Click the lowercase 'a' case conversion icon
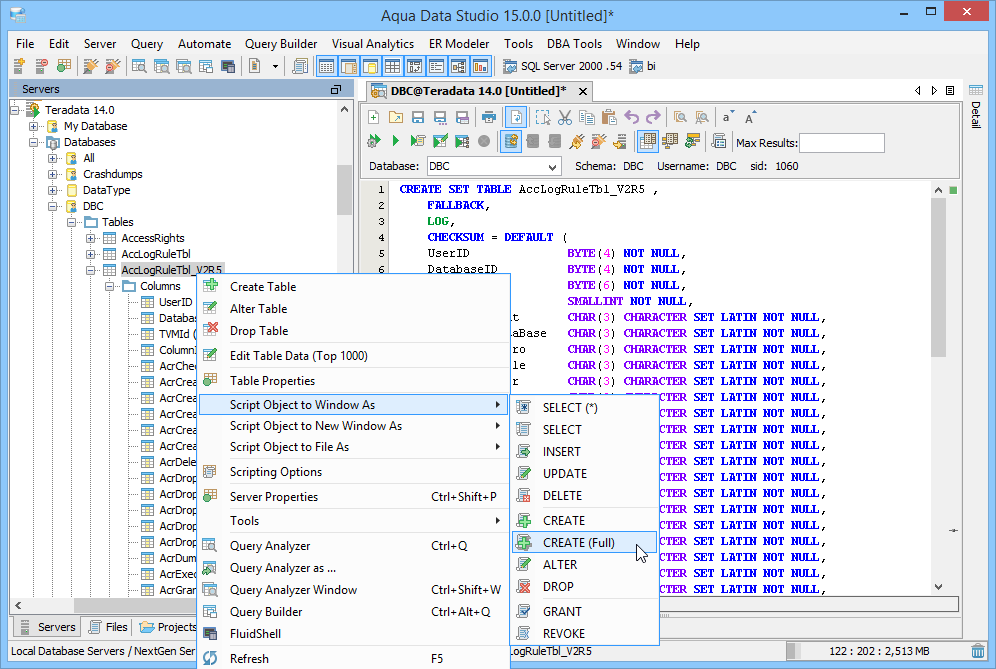The height and width of the screenshot is (669, 996). [727, 118]
